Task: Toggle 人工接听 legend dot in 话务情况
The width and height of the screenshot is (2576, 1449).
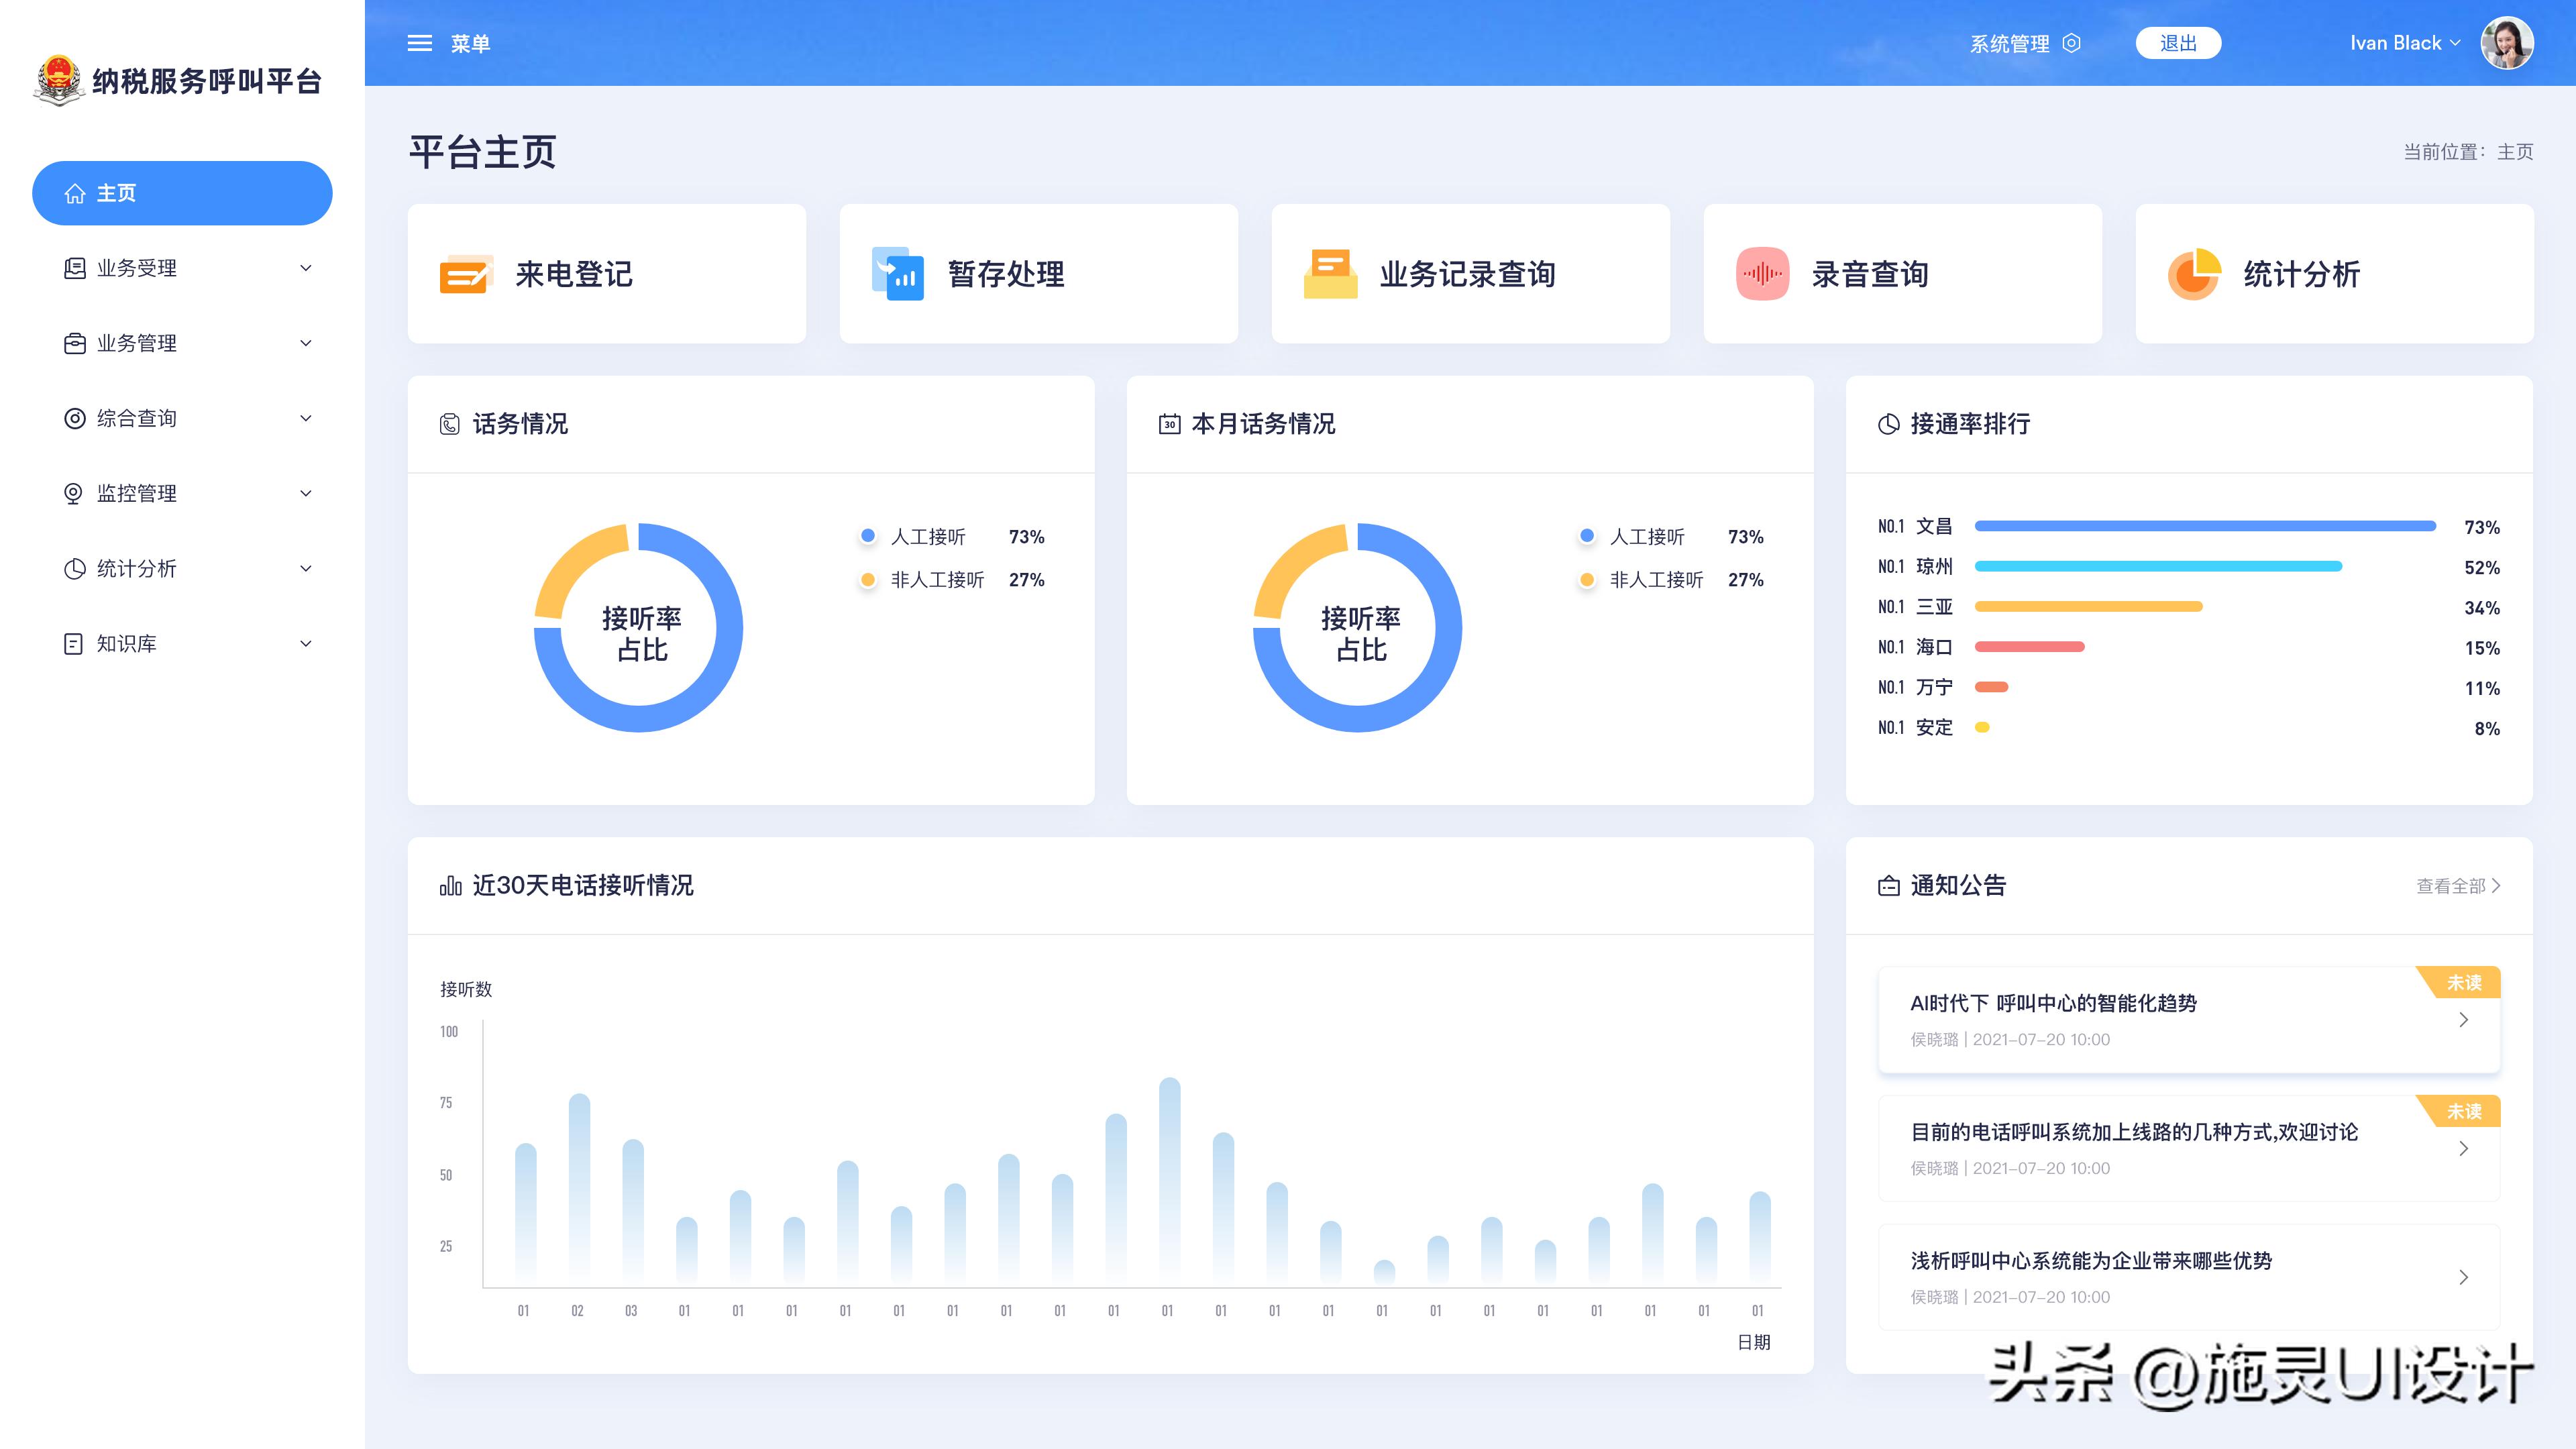Action: coord(868,537)
